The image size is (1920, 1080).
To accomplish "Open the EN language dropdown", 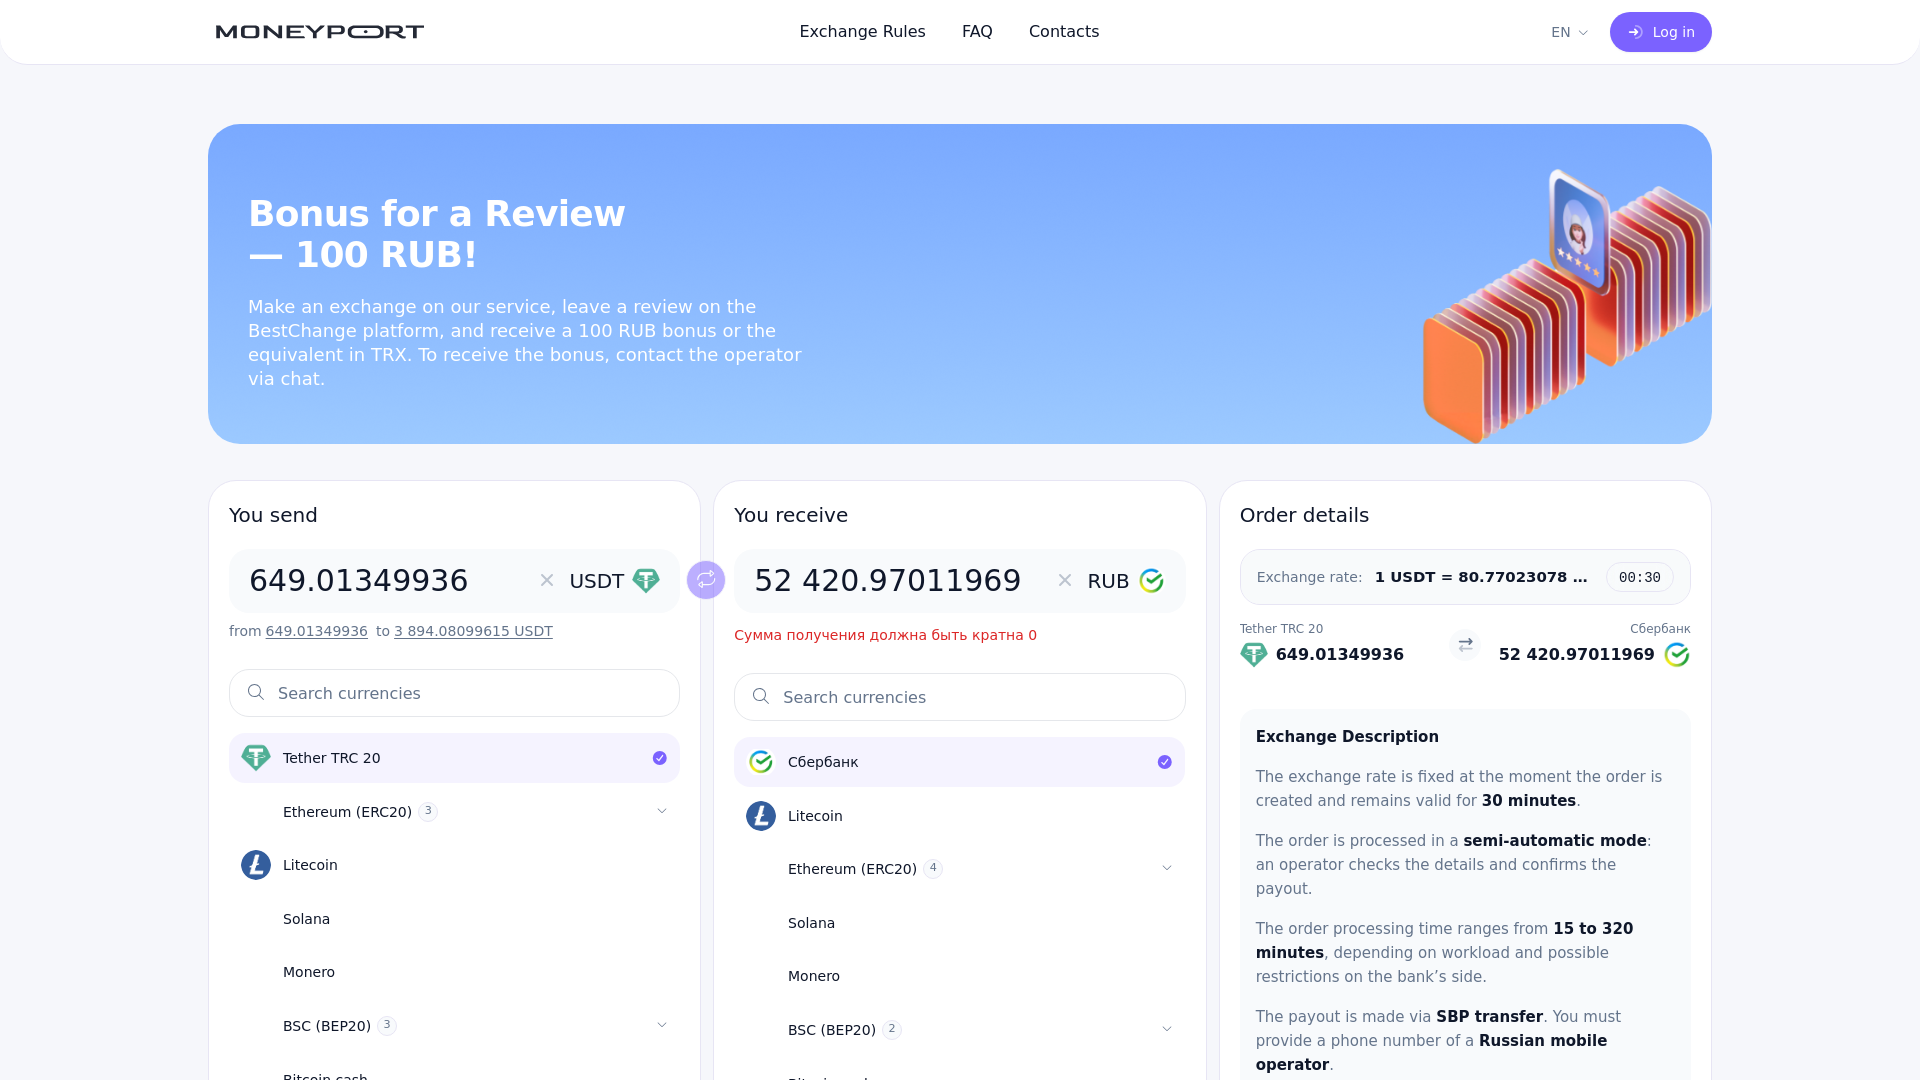I will (x=1569, y=32).
